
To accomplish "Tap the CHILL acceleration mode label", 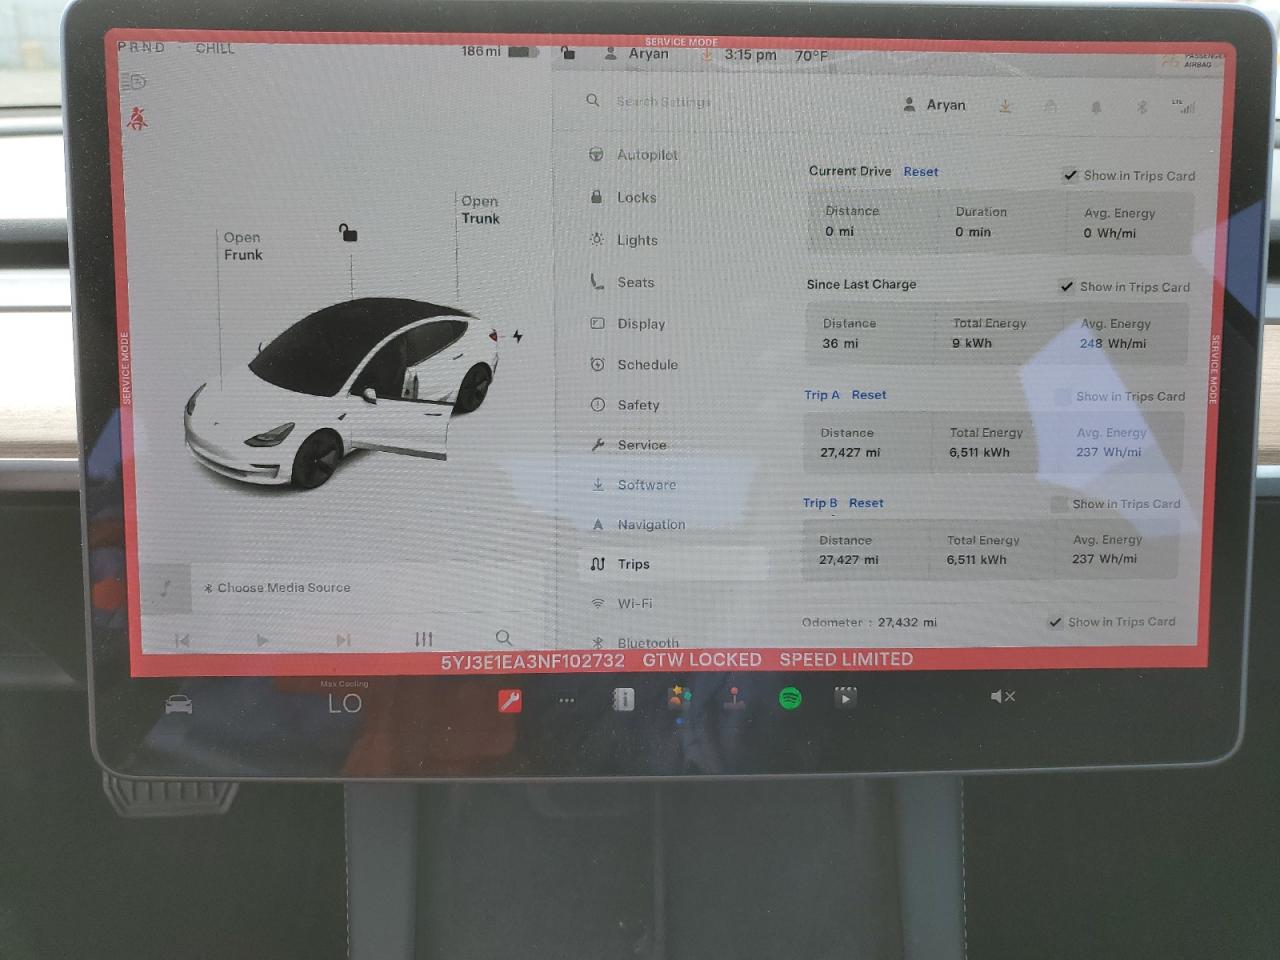I will [215, 48].
